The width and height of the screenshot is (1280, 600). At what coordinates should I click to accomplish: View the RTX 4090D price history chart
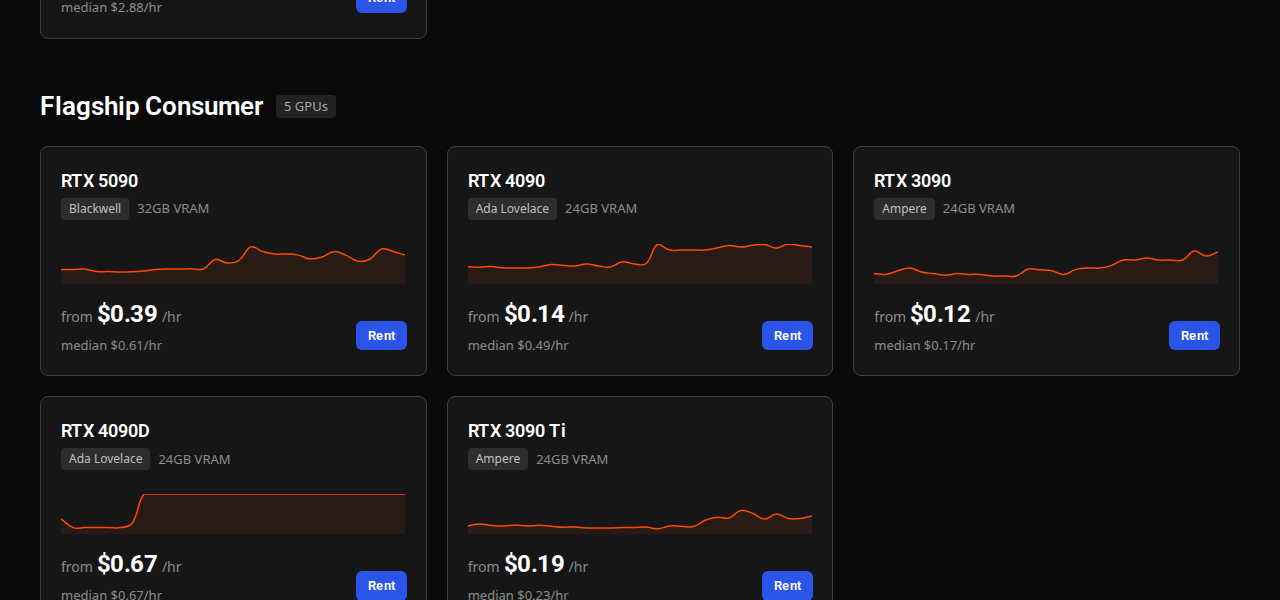[233, 513]
